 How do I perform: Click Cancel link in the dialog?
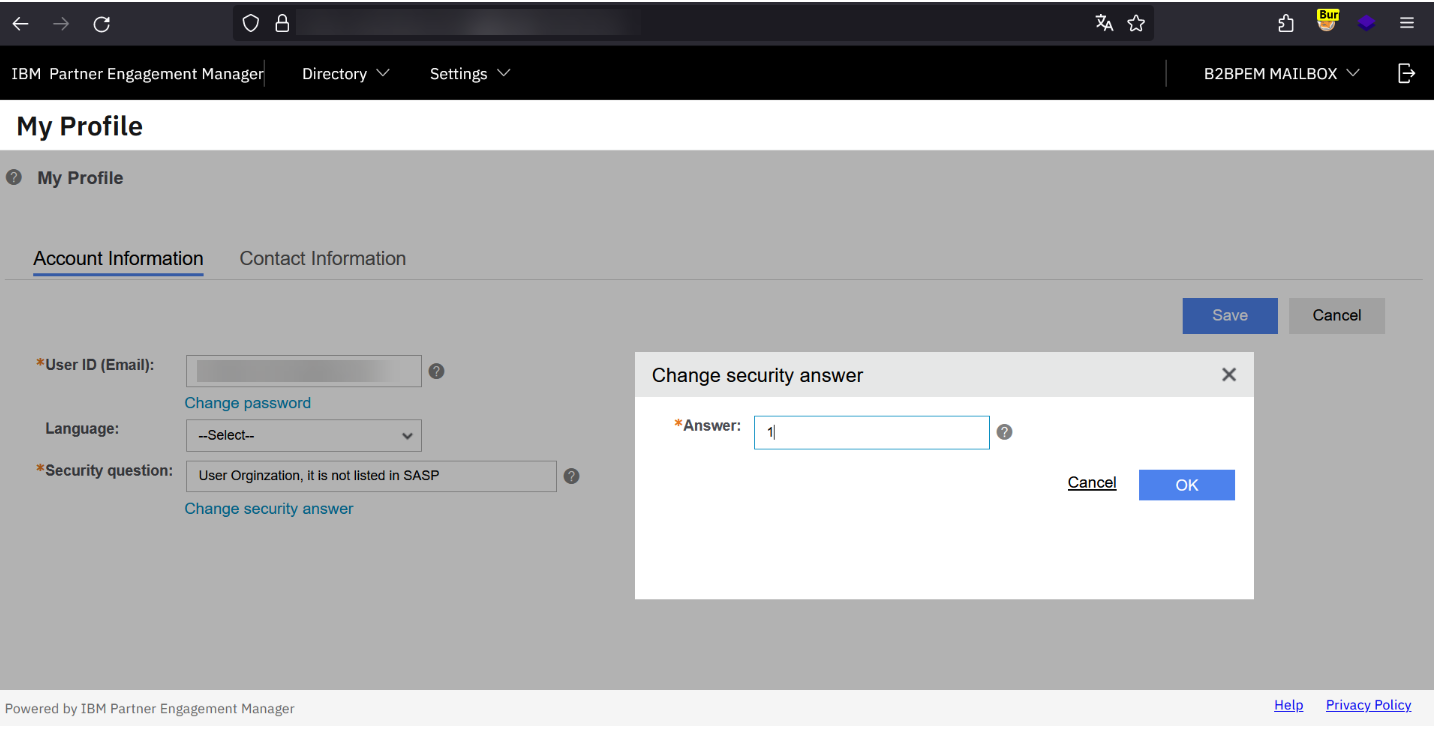click(x=1091, y=483)
